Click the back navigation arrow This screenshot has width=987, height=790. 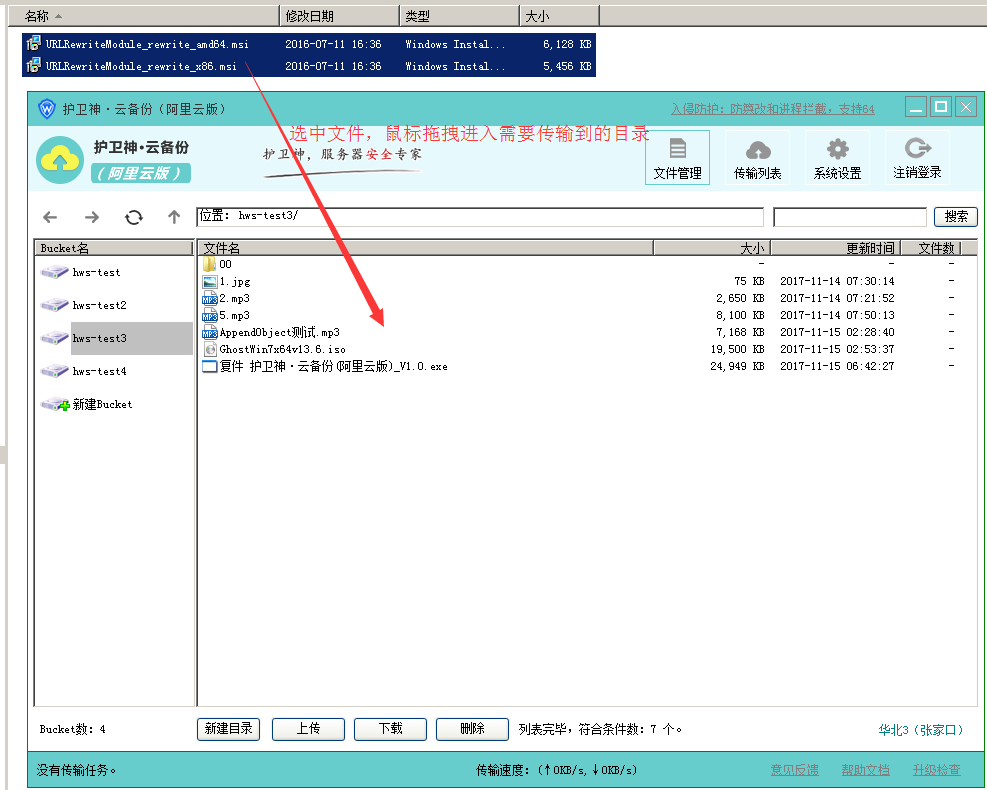[50, 217]
